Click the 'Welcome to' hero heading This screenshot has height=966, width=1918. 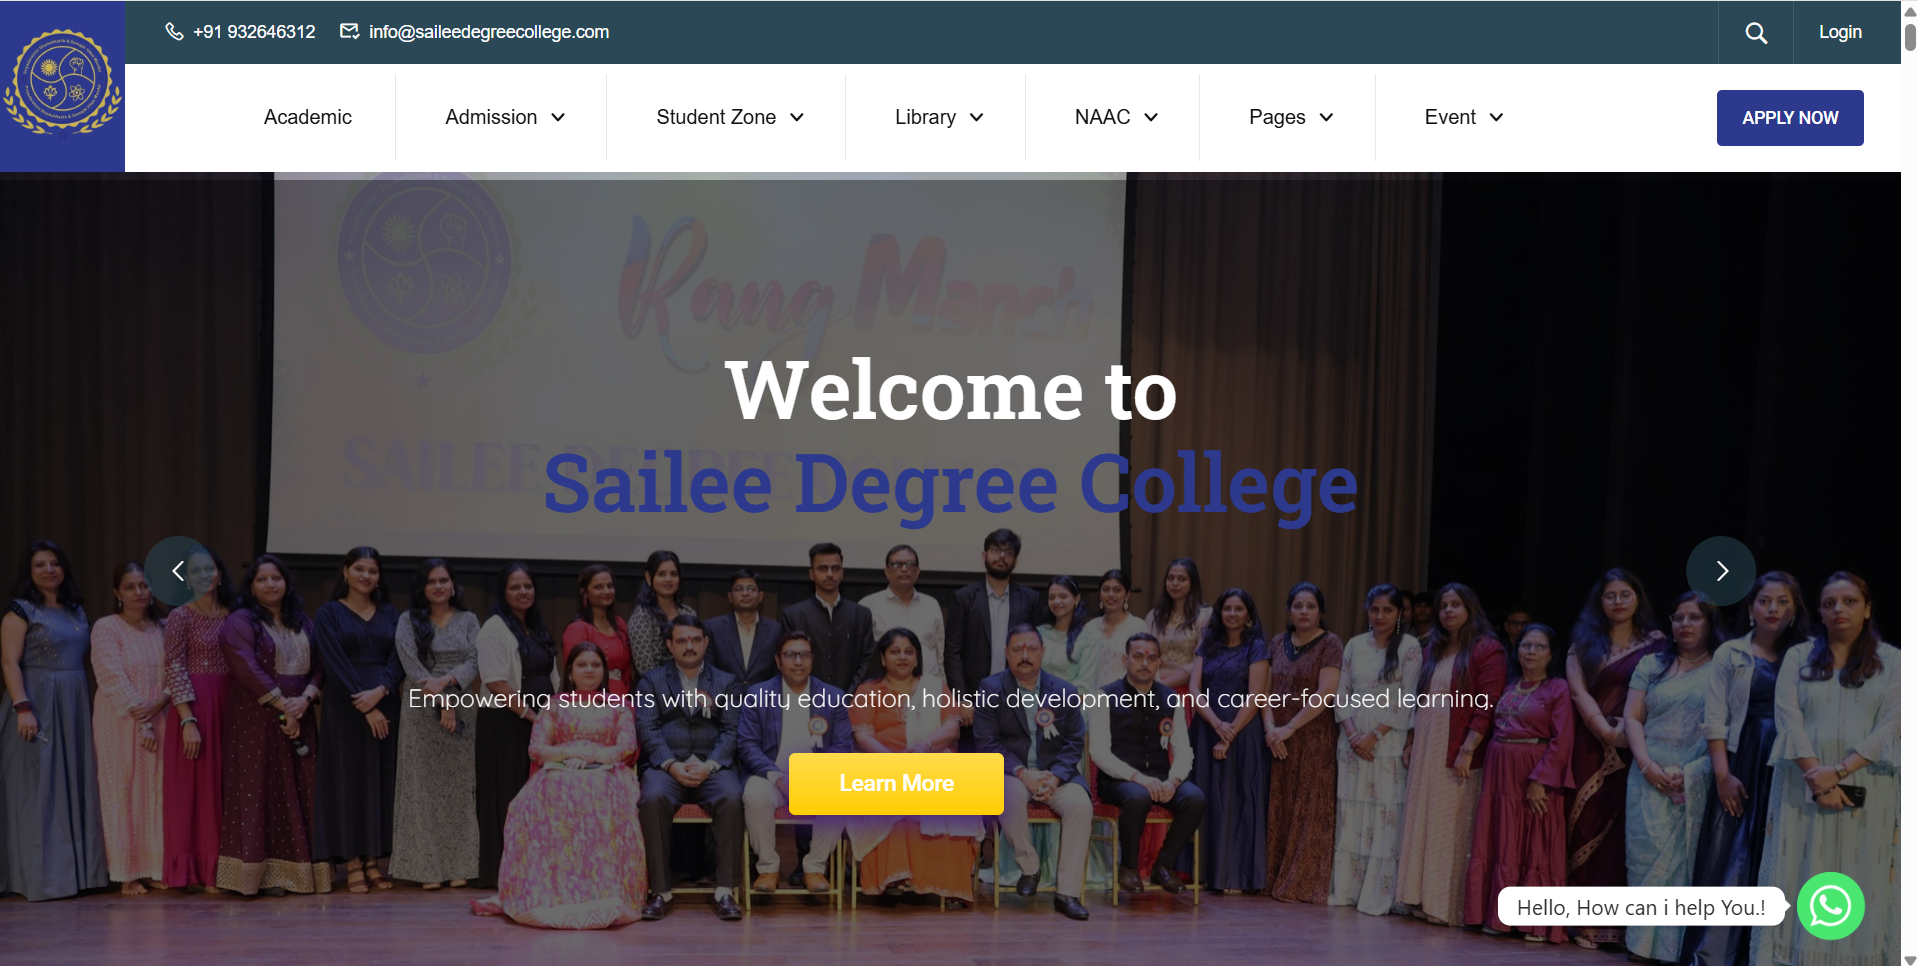coord(951,391)
